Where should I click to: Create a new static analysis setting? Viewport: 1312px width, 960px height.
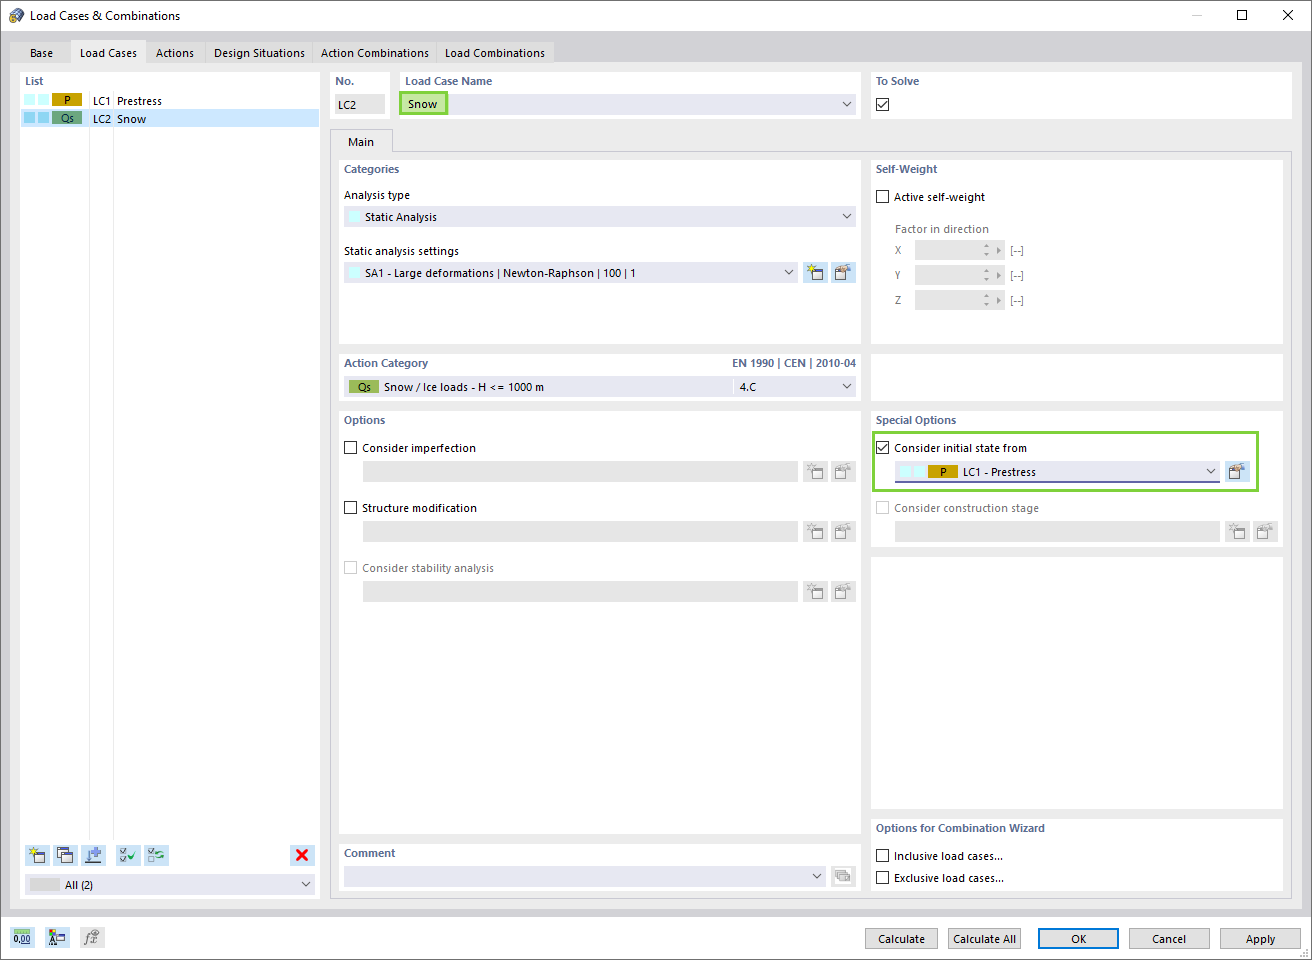(815, 272)
